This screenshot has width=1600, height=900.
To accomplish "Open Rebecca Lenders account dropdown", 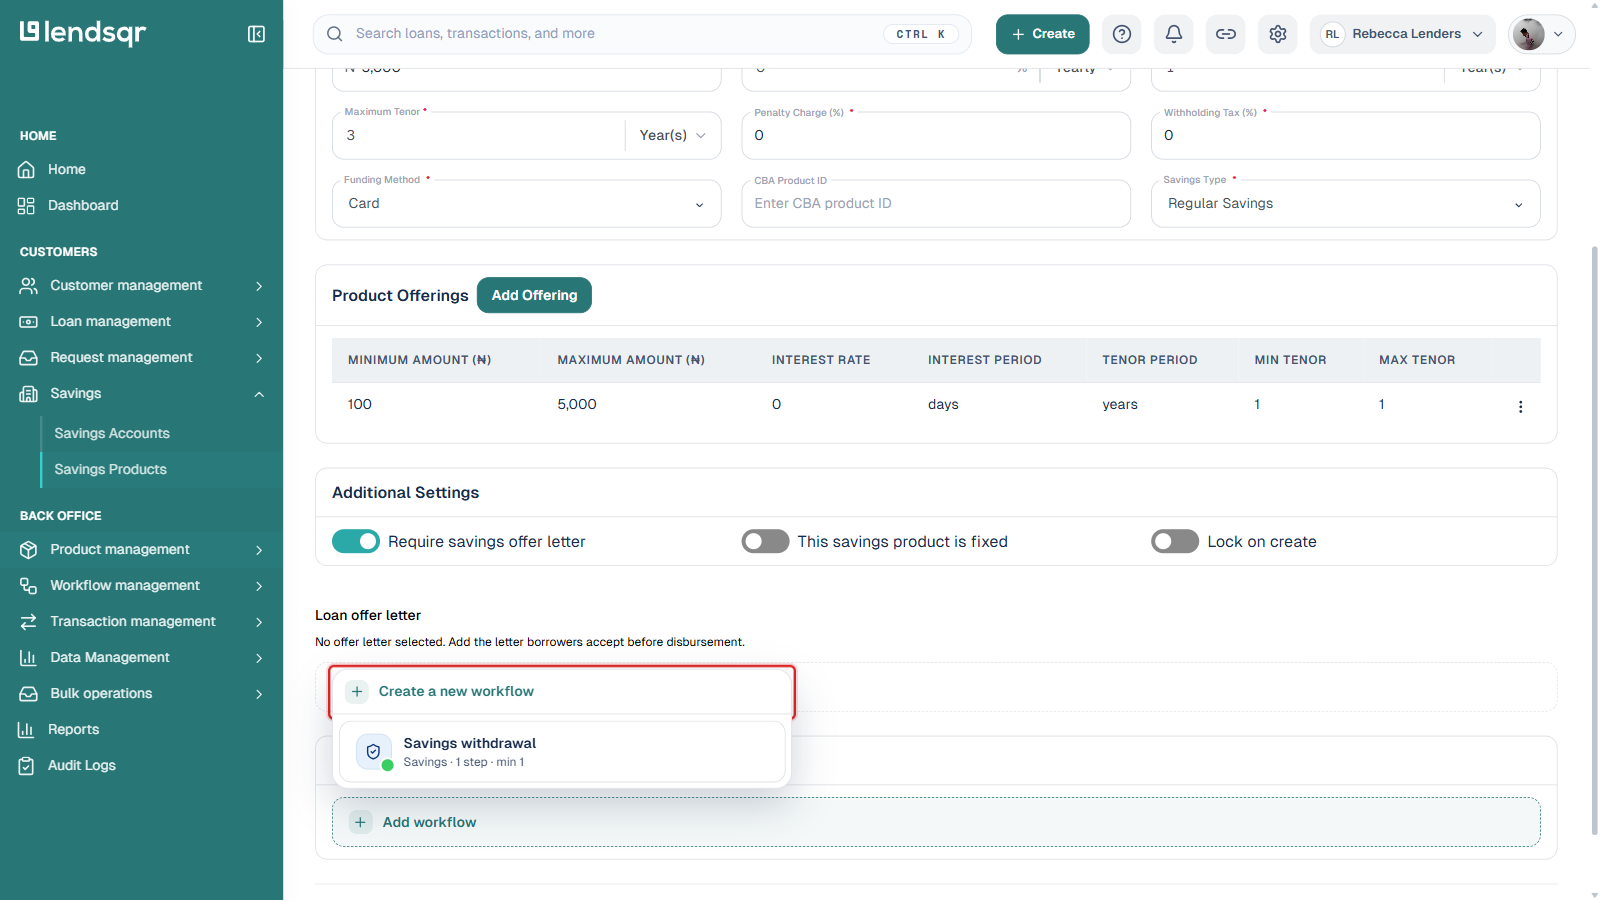I will [x=1402, y=34].
